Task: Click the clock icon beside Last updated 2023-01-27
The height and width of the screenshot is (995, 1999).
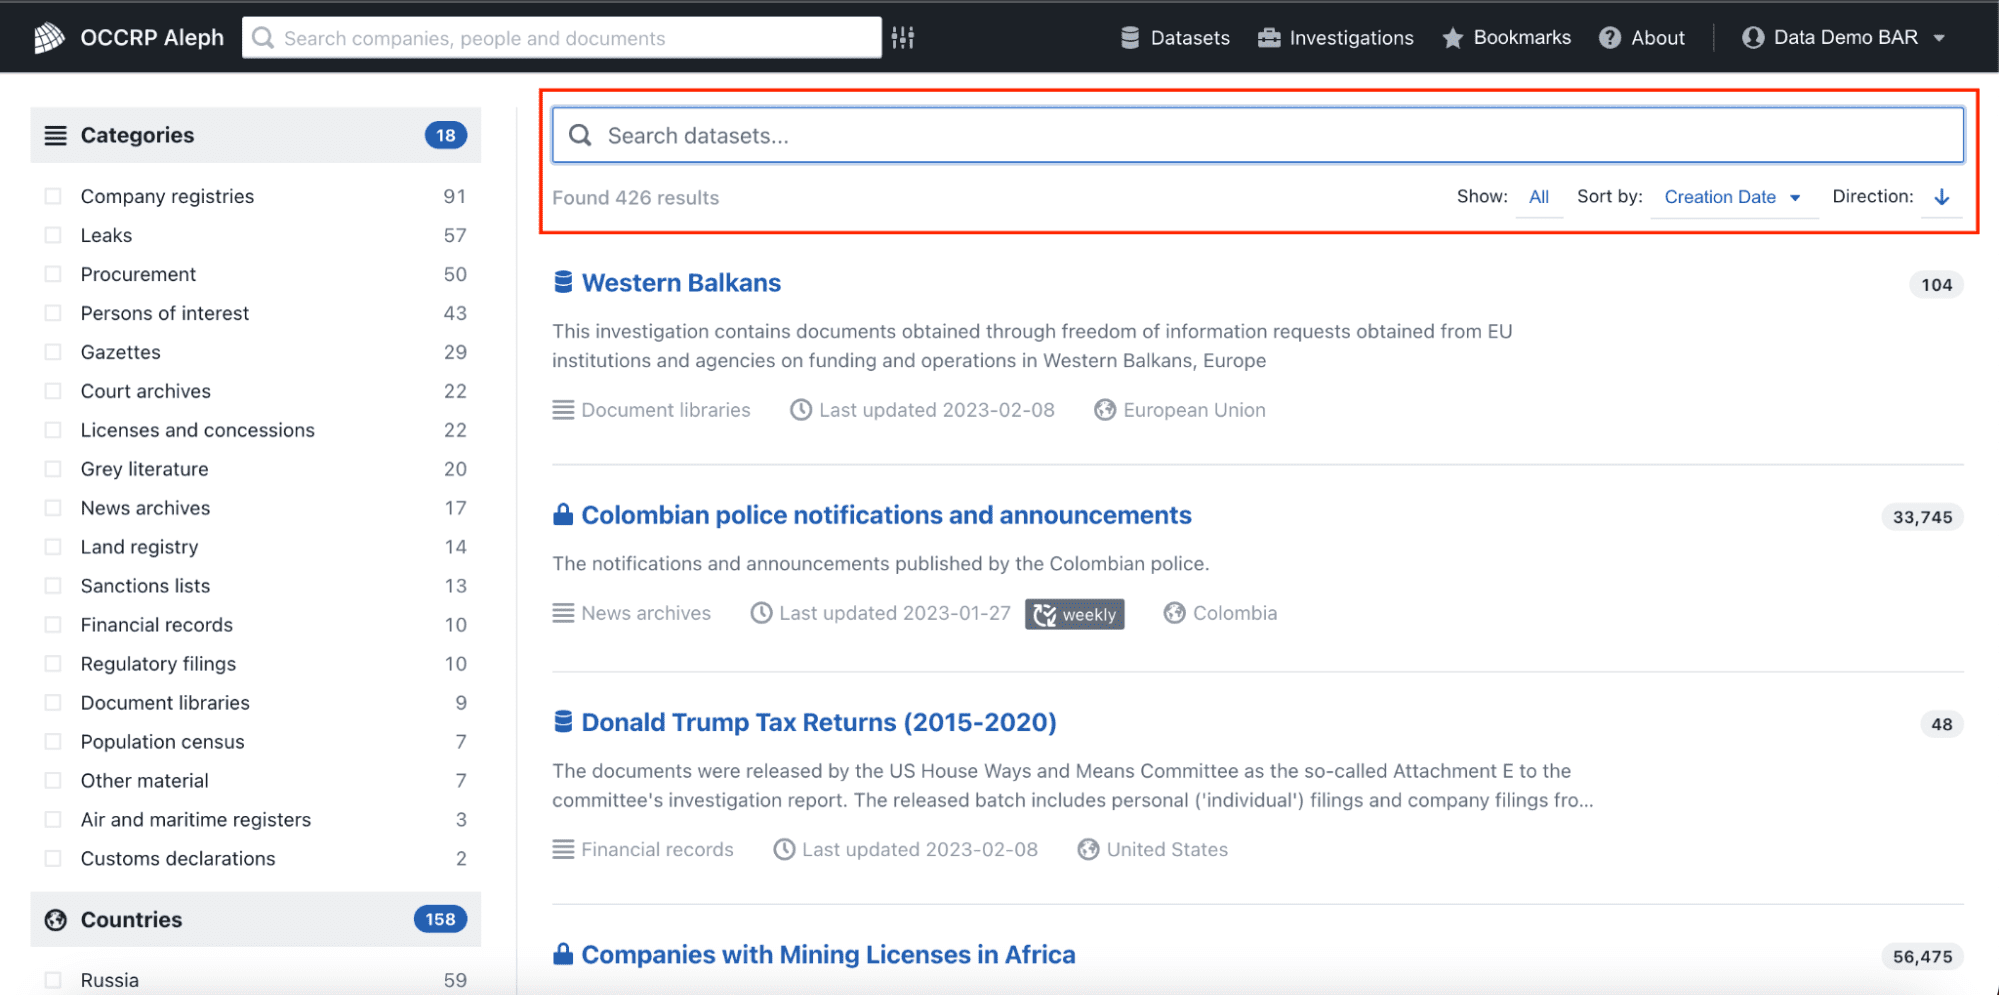Action: [761, 613]
